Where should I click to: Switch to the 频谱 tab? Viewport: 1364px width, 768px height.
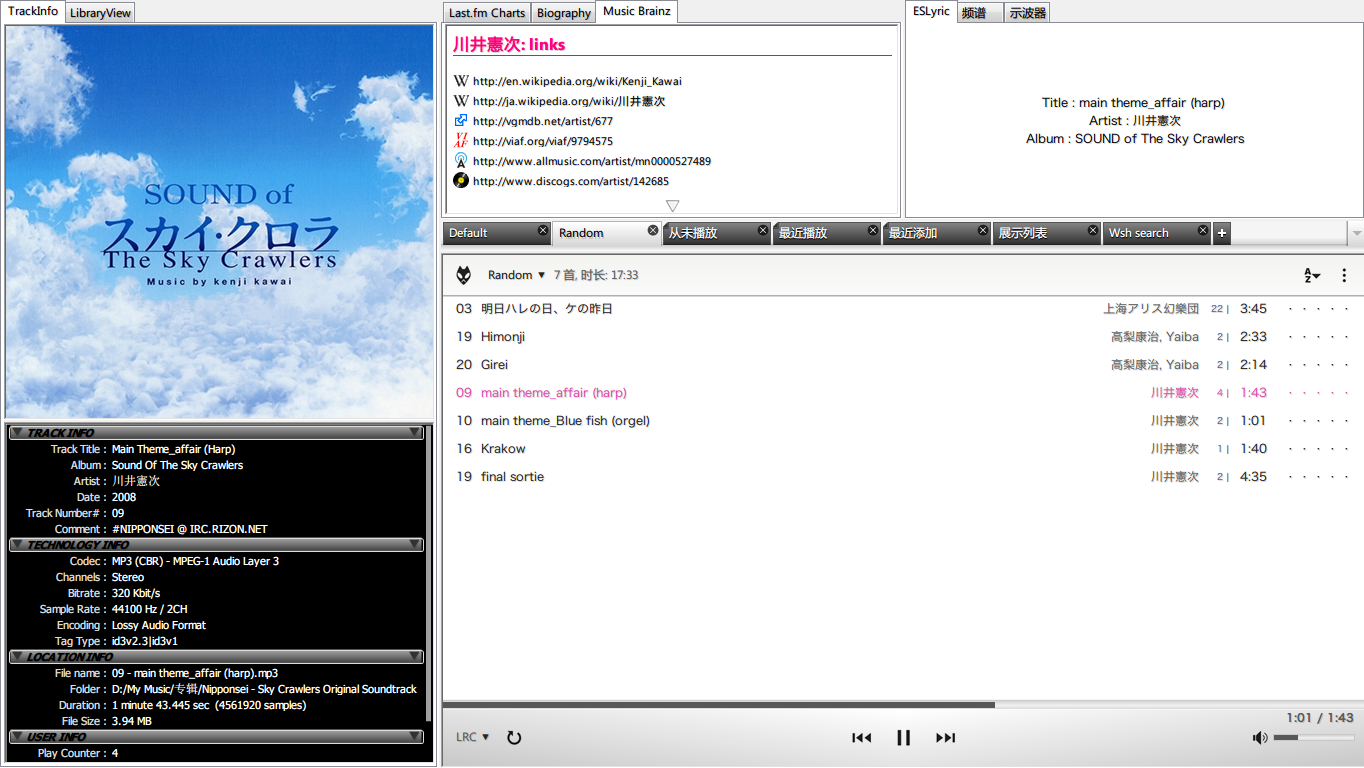980,13
